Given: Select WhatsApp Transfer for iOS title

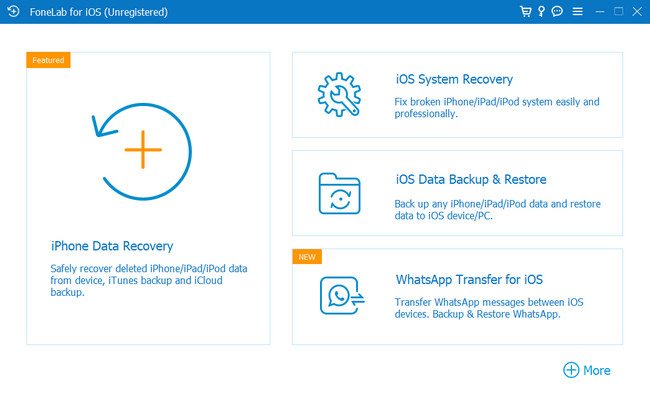Looking at the screenshot, I should point(469,279).
